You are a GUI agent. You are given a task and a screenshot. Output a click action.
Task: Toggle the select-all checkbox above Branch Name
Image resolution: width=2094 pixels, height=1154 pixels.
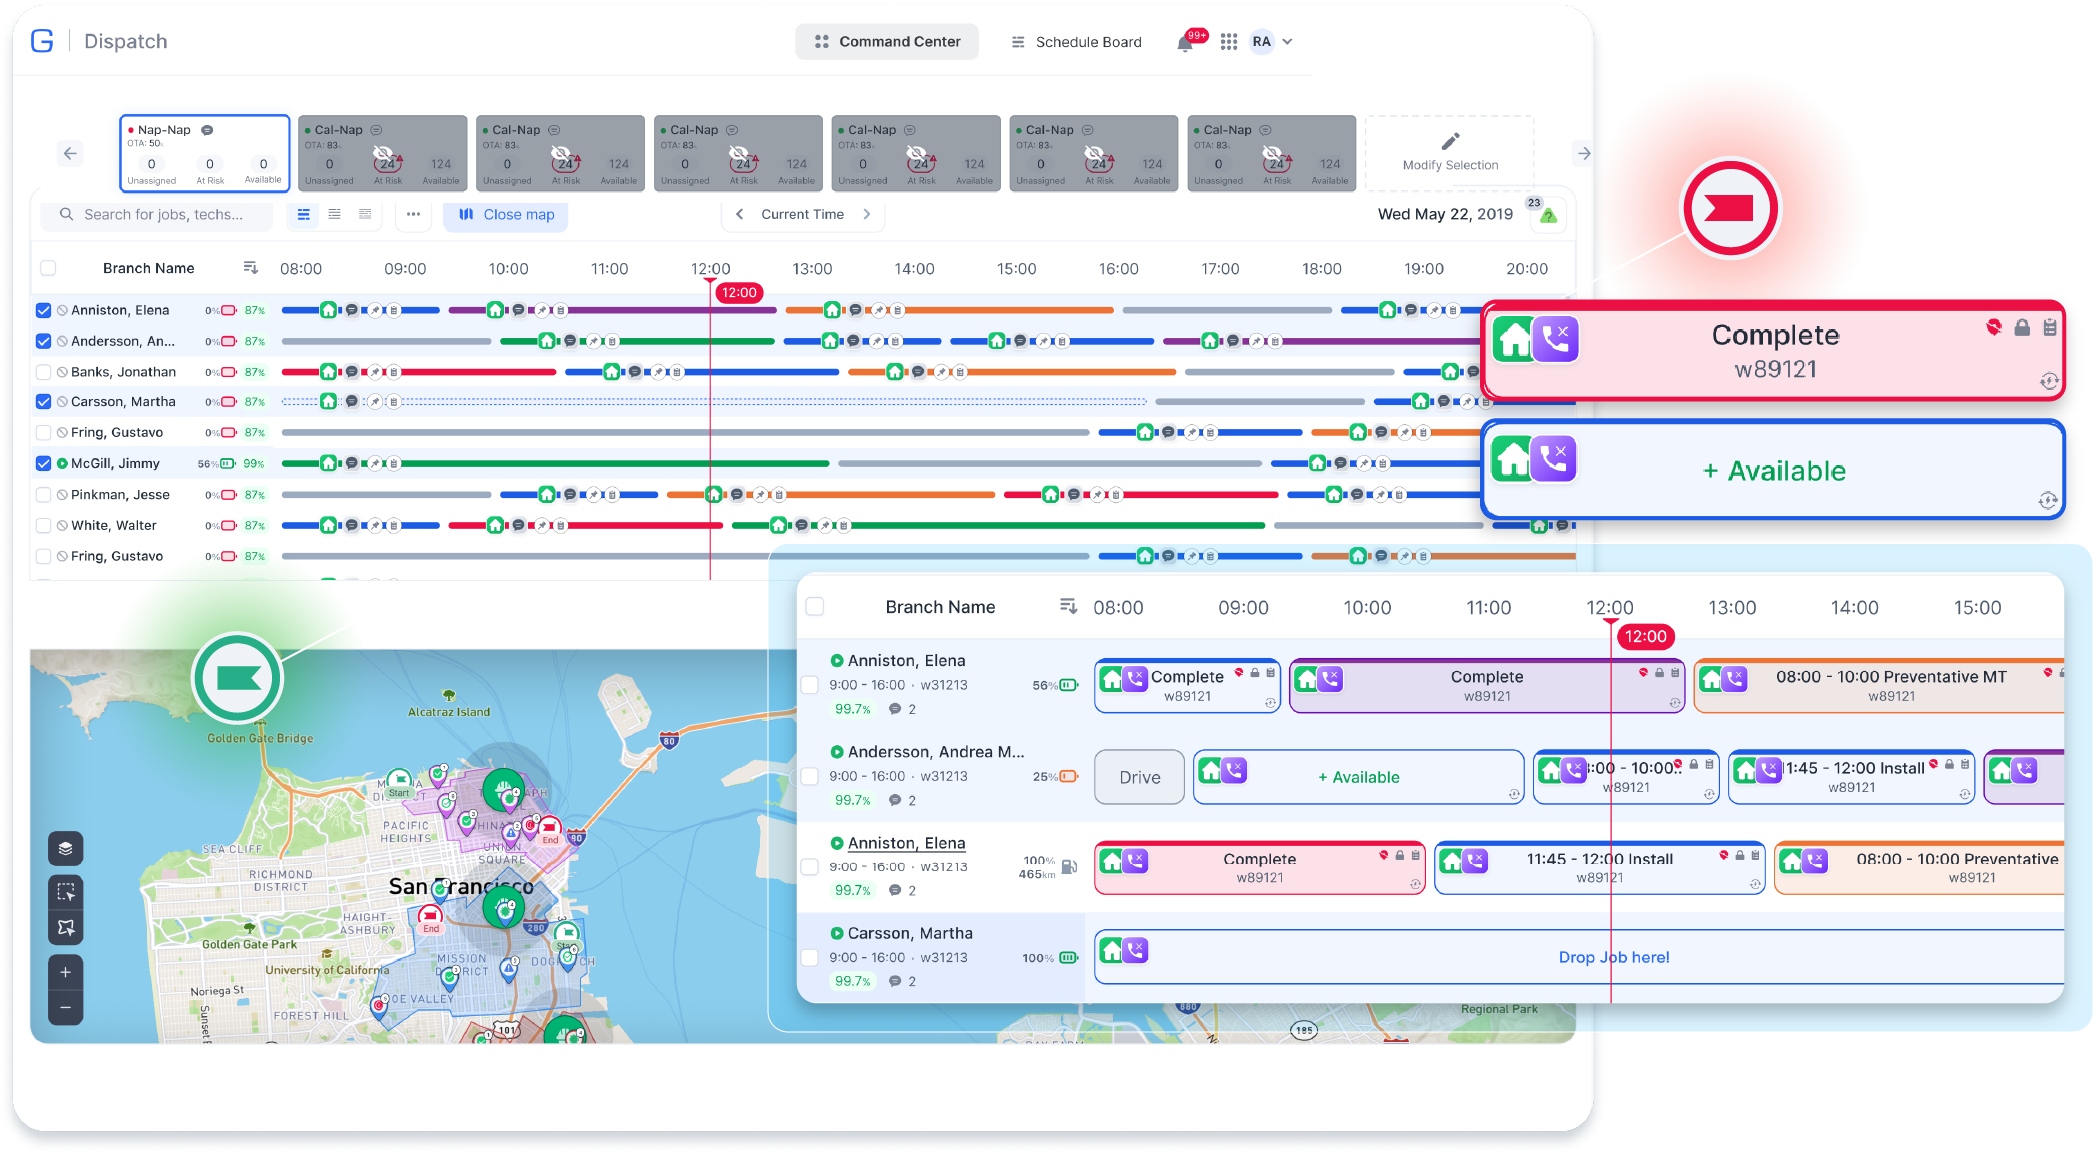coord(47,268)
